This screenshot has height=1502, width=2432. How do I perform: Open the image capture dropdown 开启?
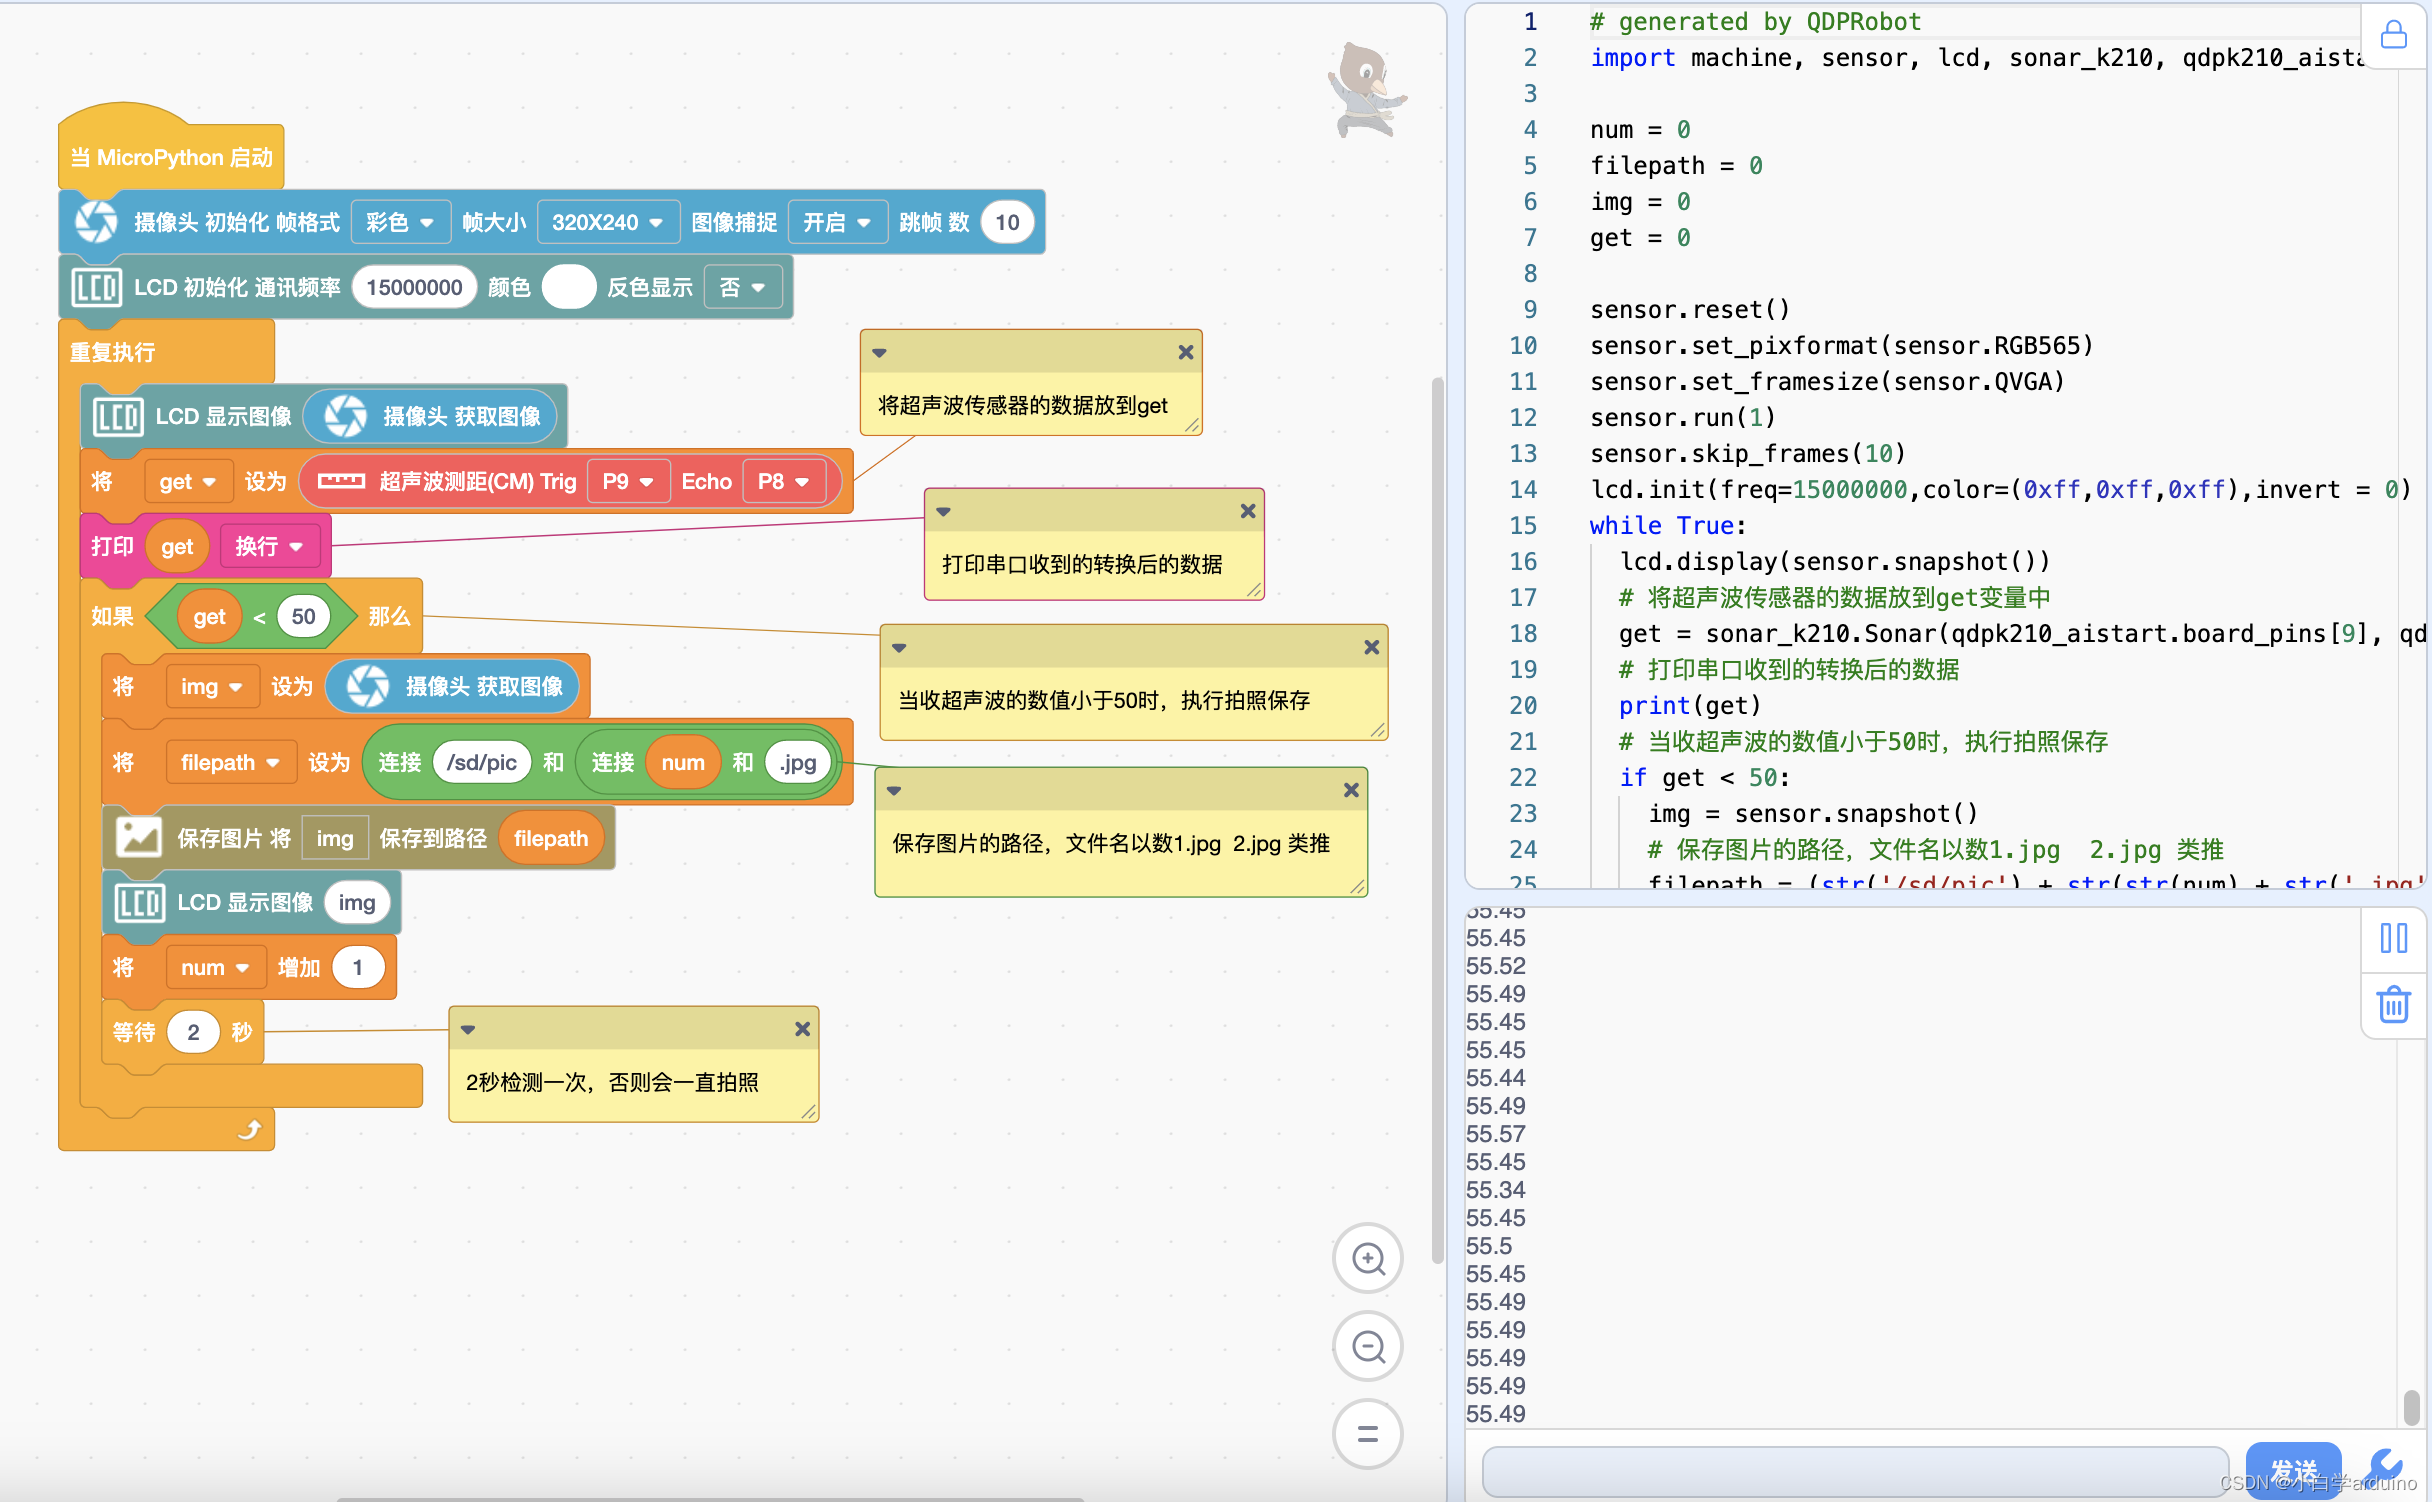click(837, 222)
